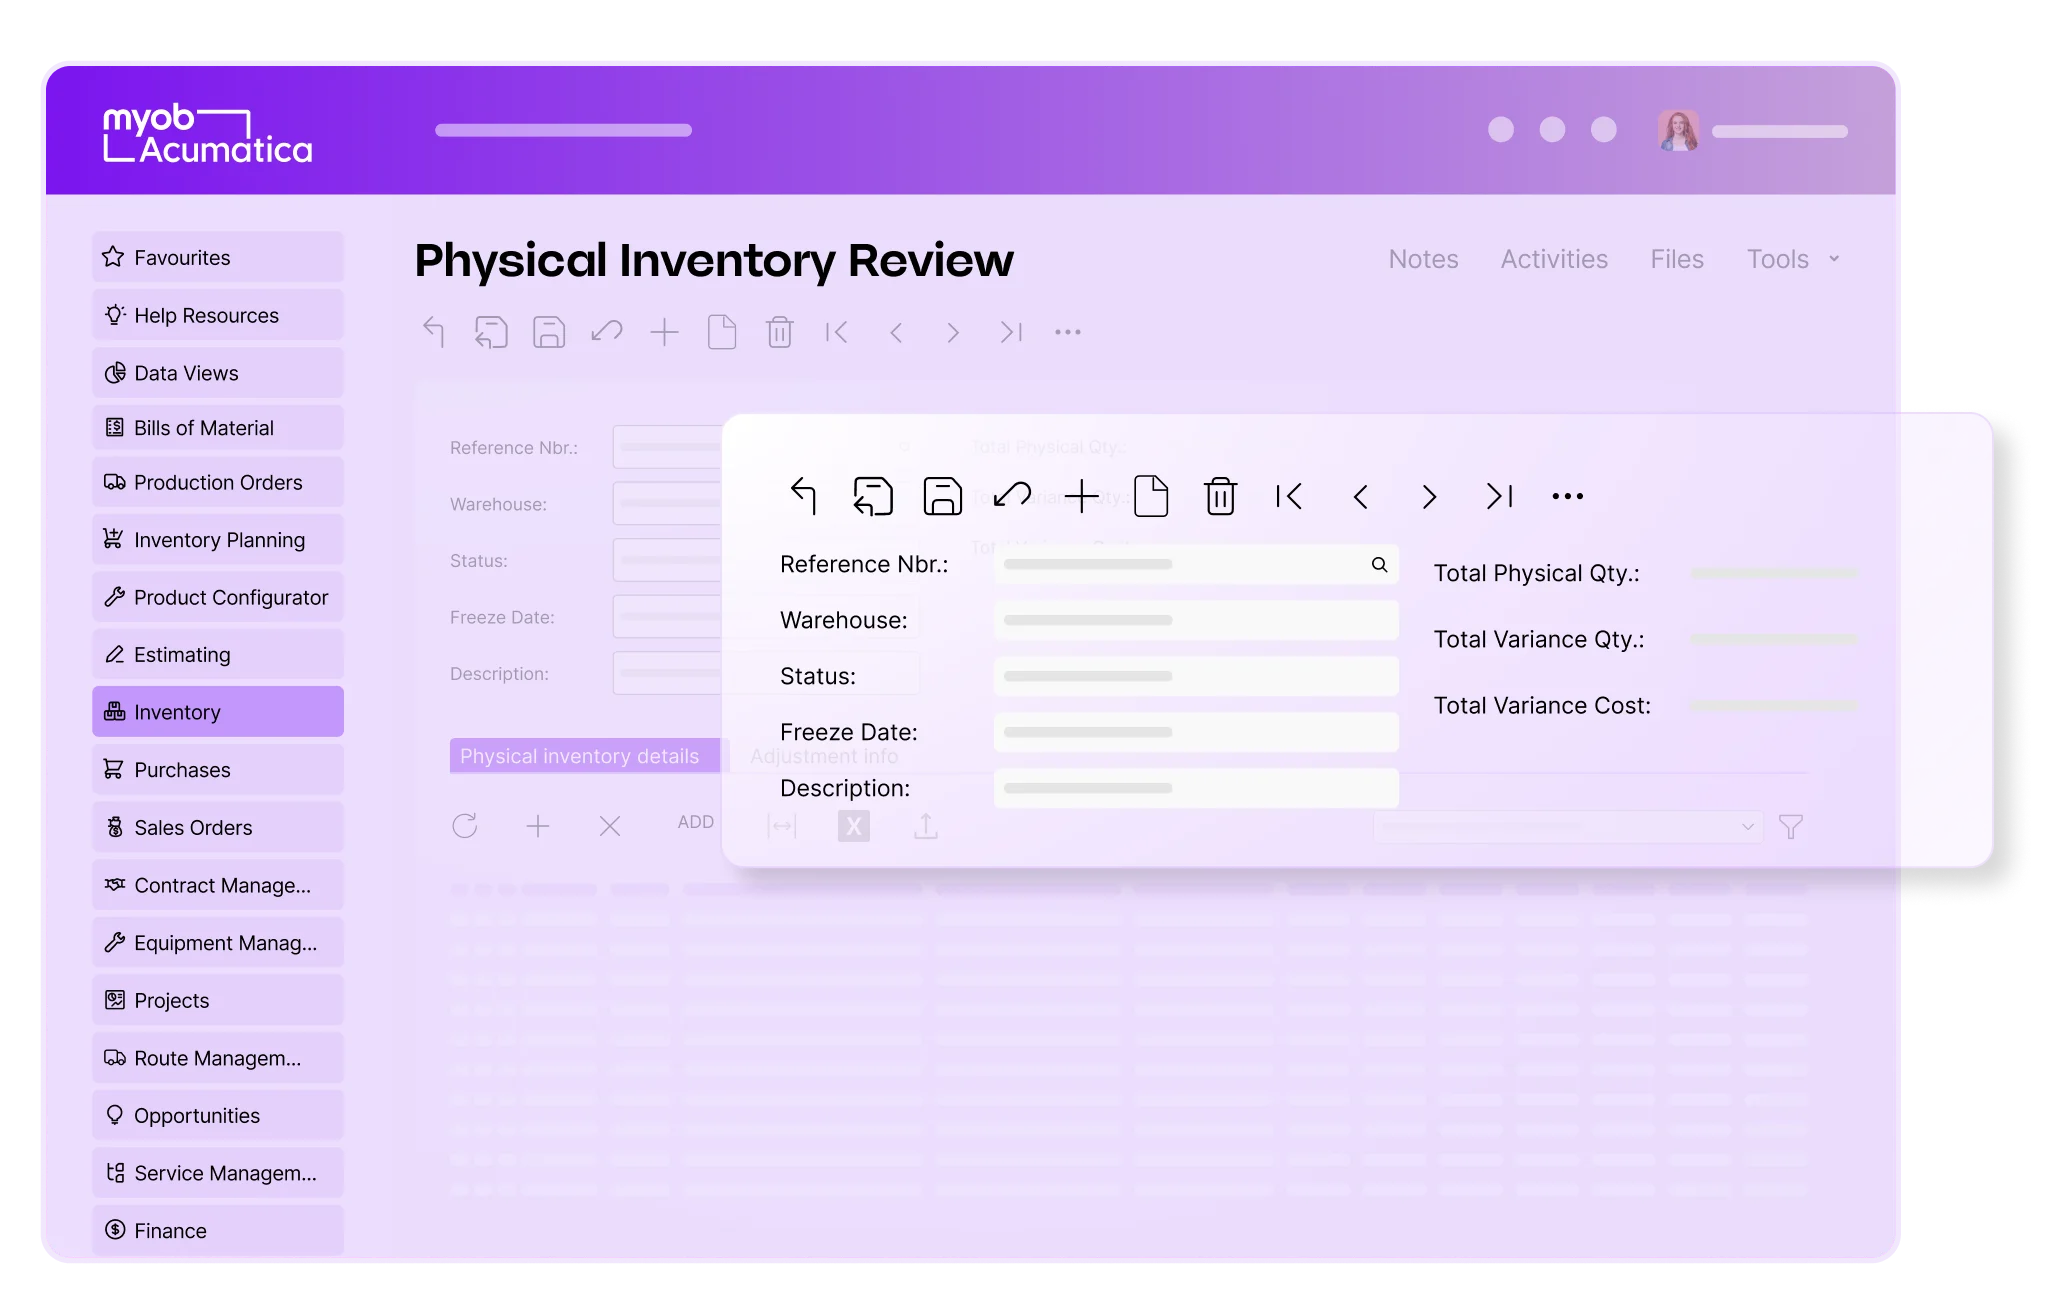Open Opportunities in the sidebar
2060x1300 pixels.
coord(218,1115)
